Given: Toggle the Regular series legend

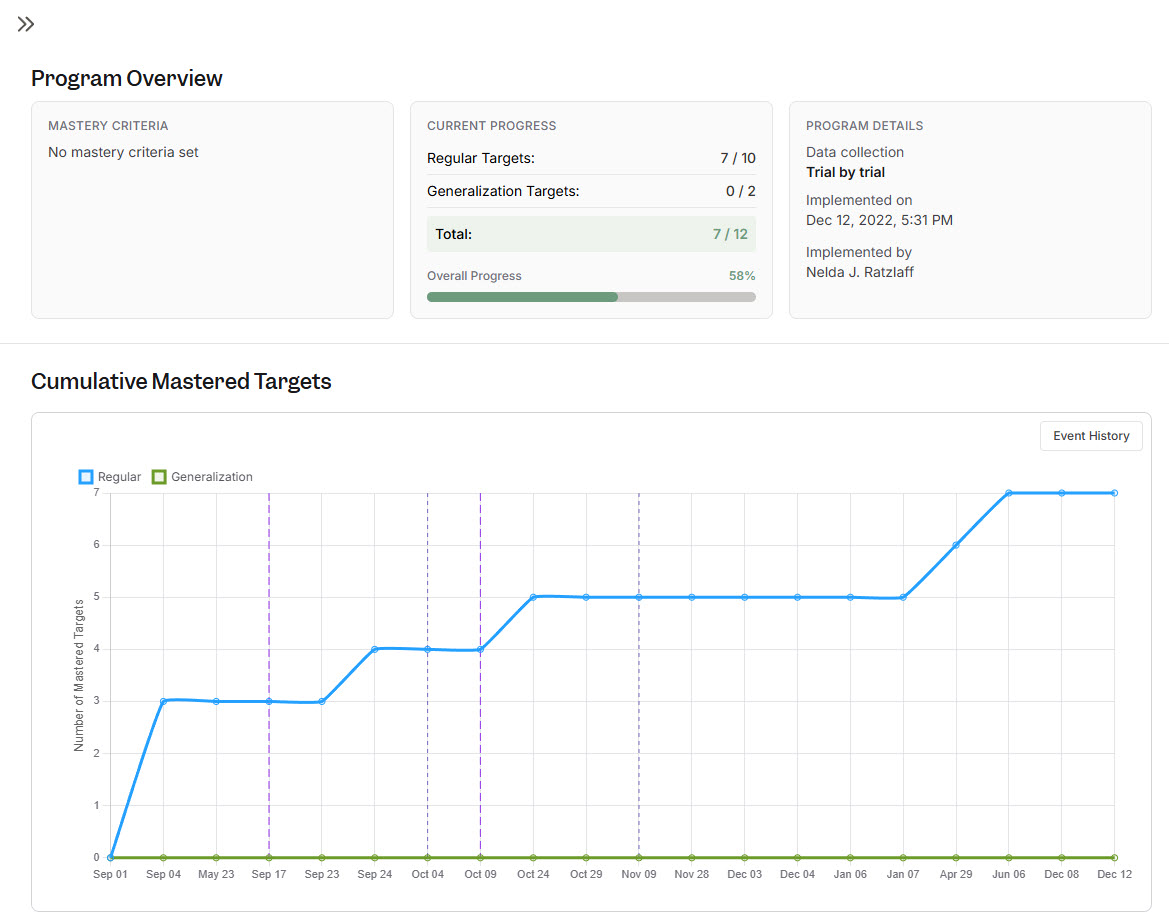Looking at the screenshot, I should [110, 477].
